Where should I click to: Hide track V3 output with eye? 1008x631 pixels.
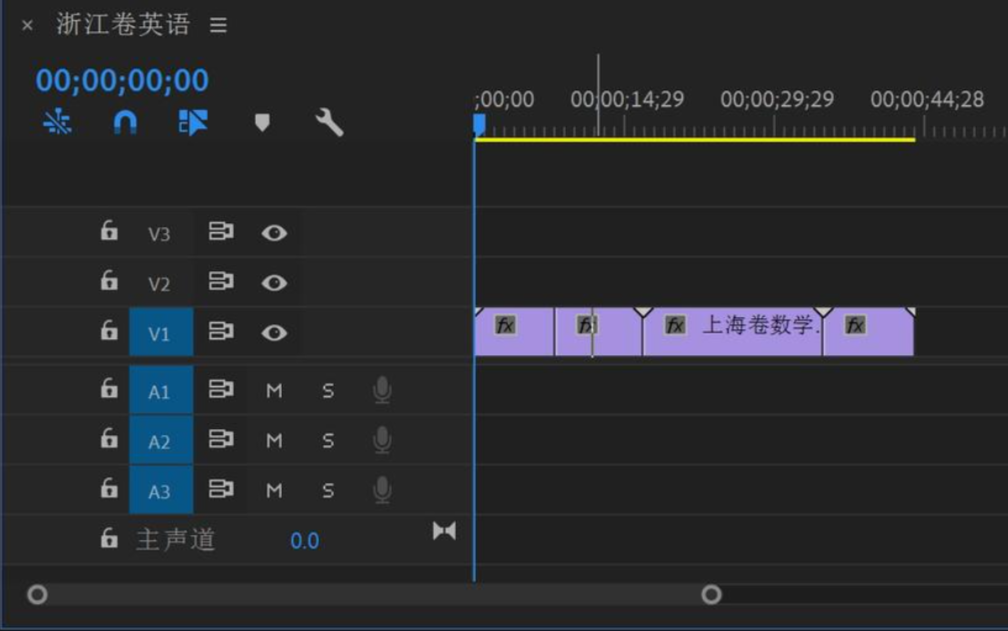[x=274, y=233]
